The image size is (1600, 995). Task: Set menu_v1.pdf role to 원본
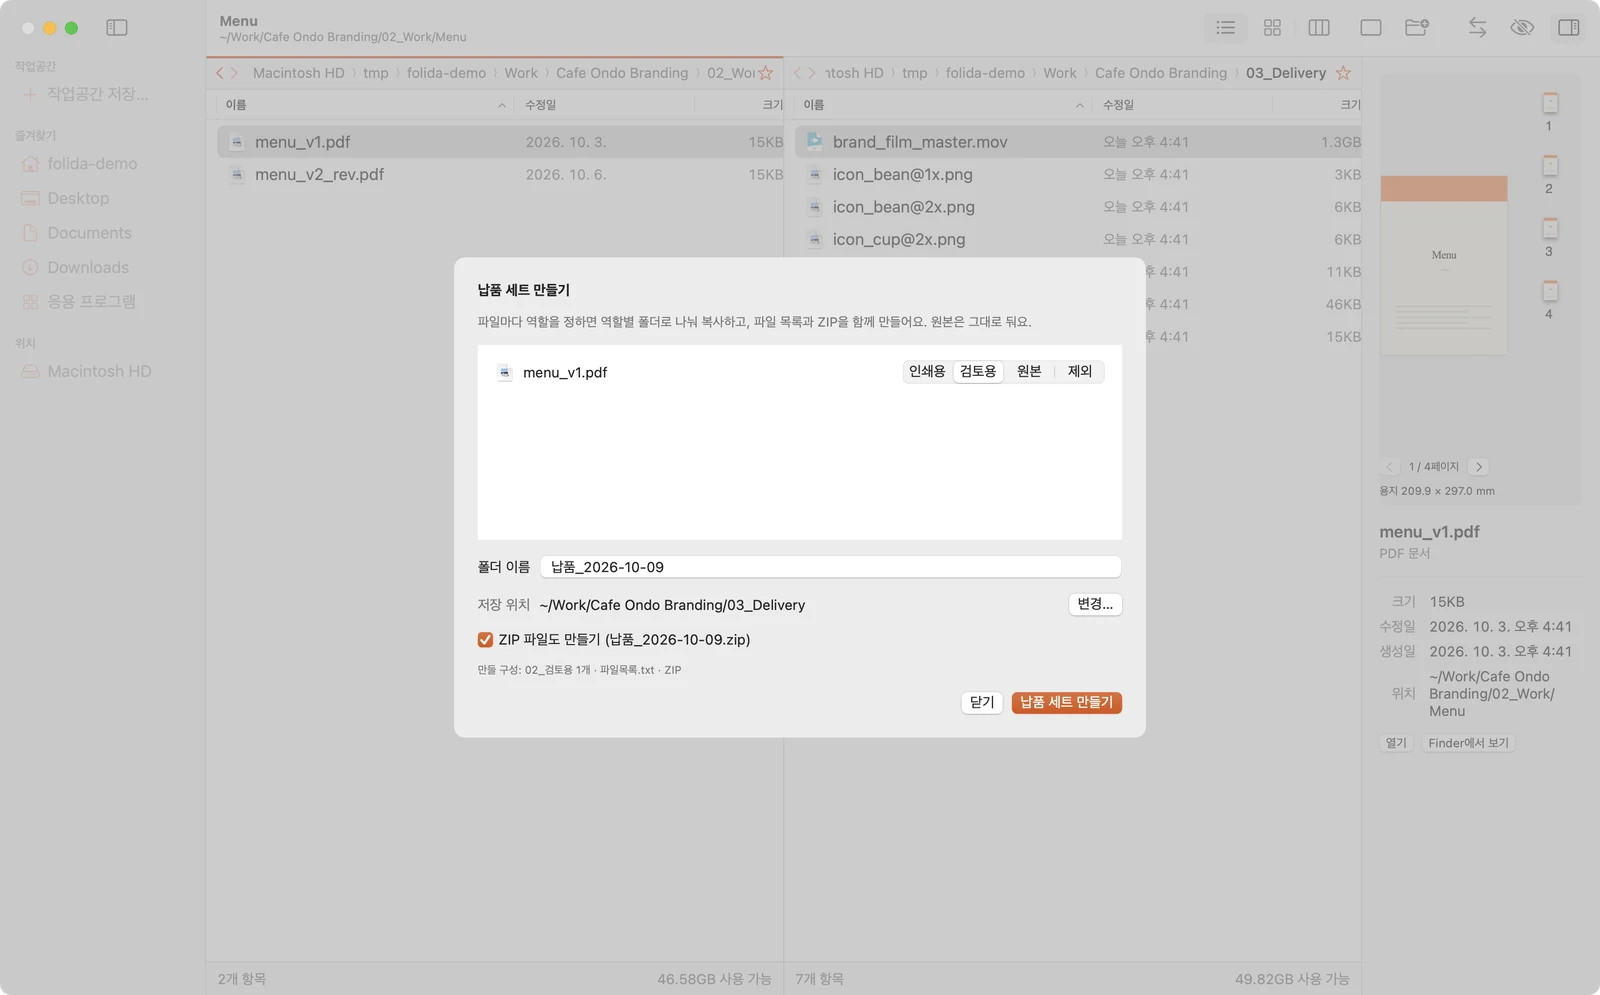point(1029,372)
